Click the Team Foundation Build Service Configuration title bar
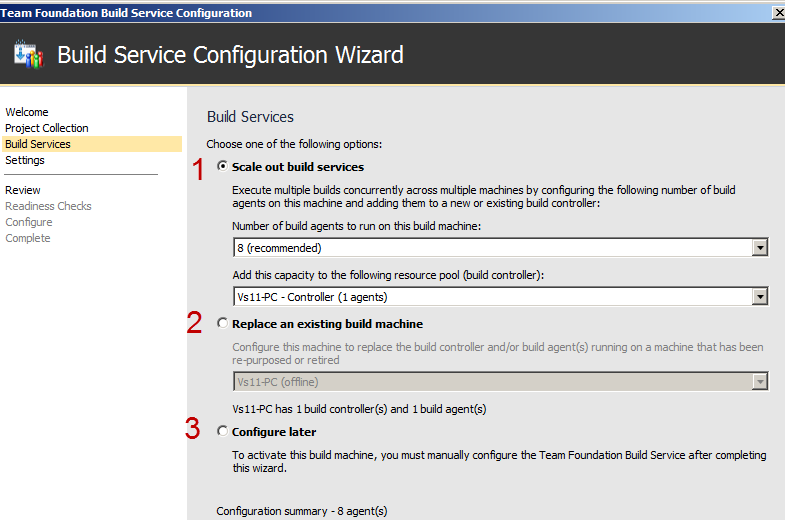Screen dimensions: 785x520 (x=385, y=13)
